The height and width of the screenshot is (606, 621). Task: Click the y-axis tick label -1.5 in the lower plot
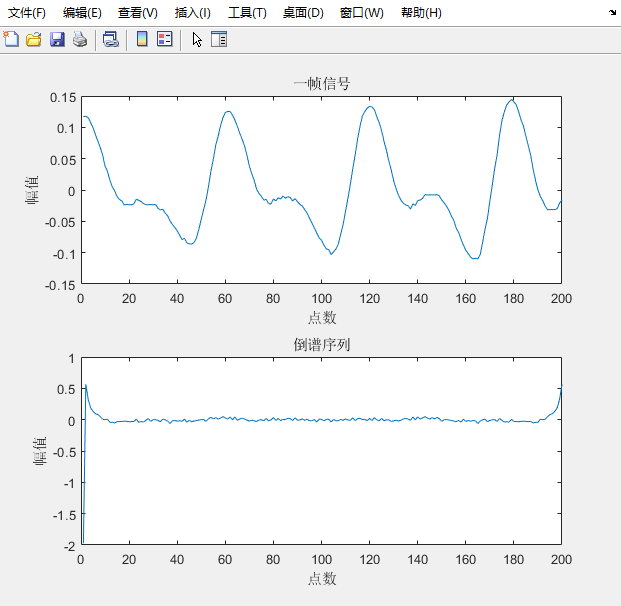pos(64,515)
